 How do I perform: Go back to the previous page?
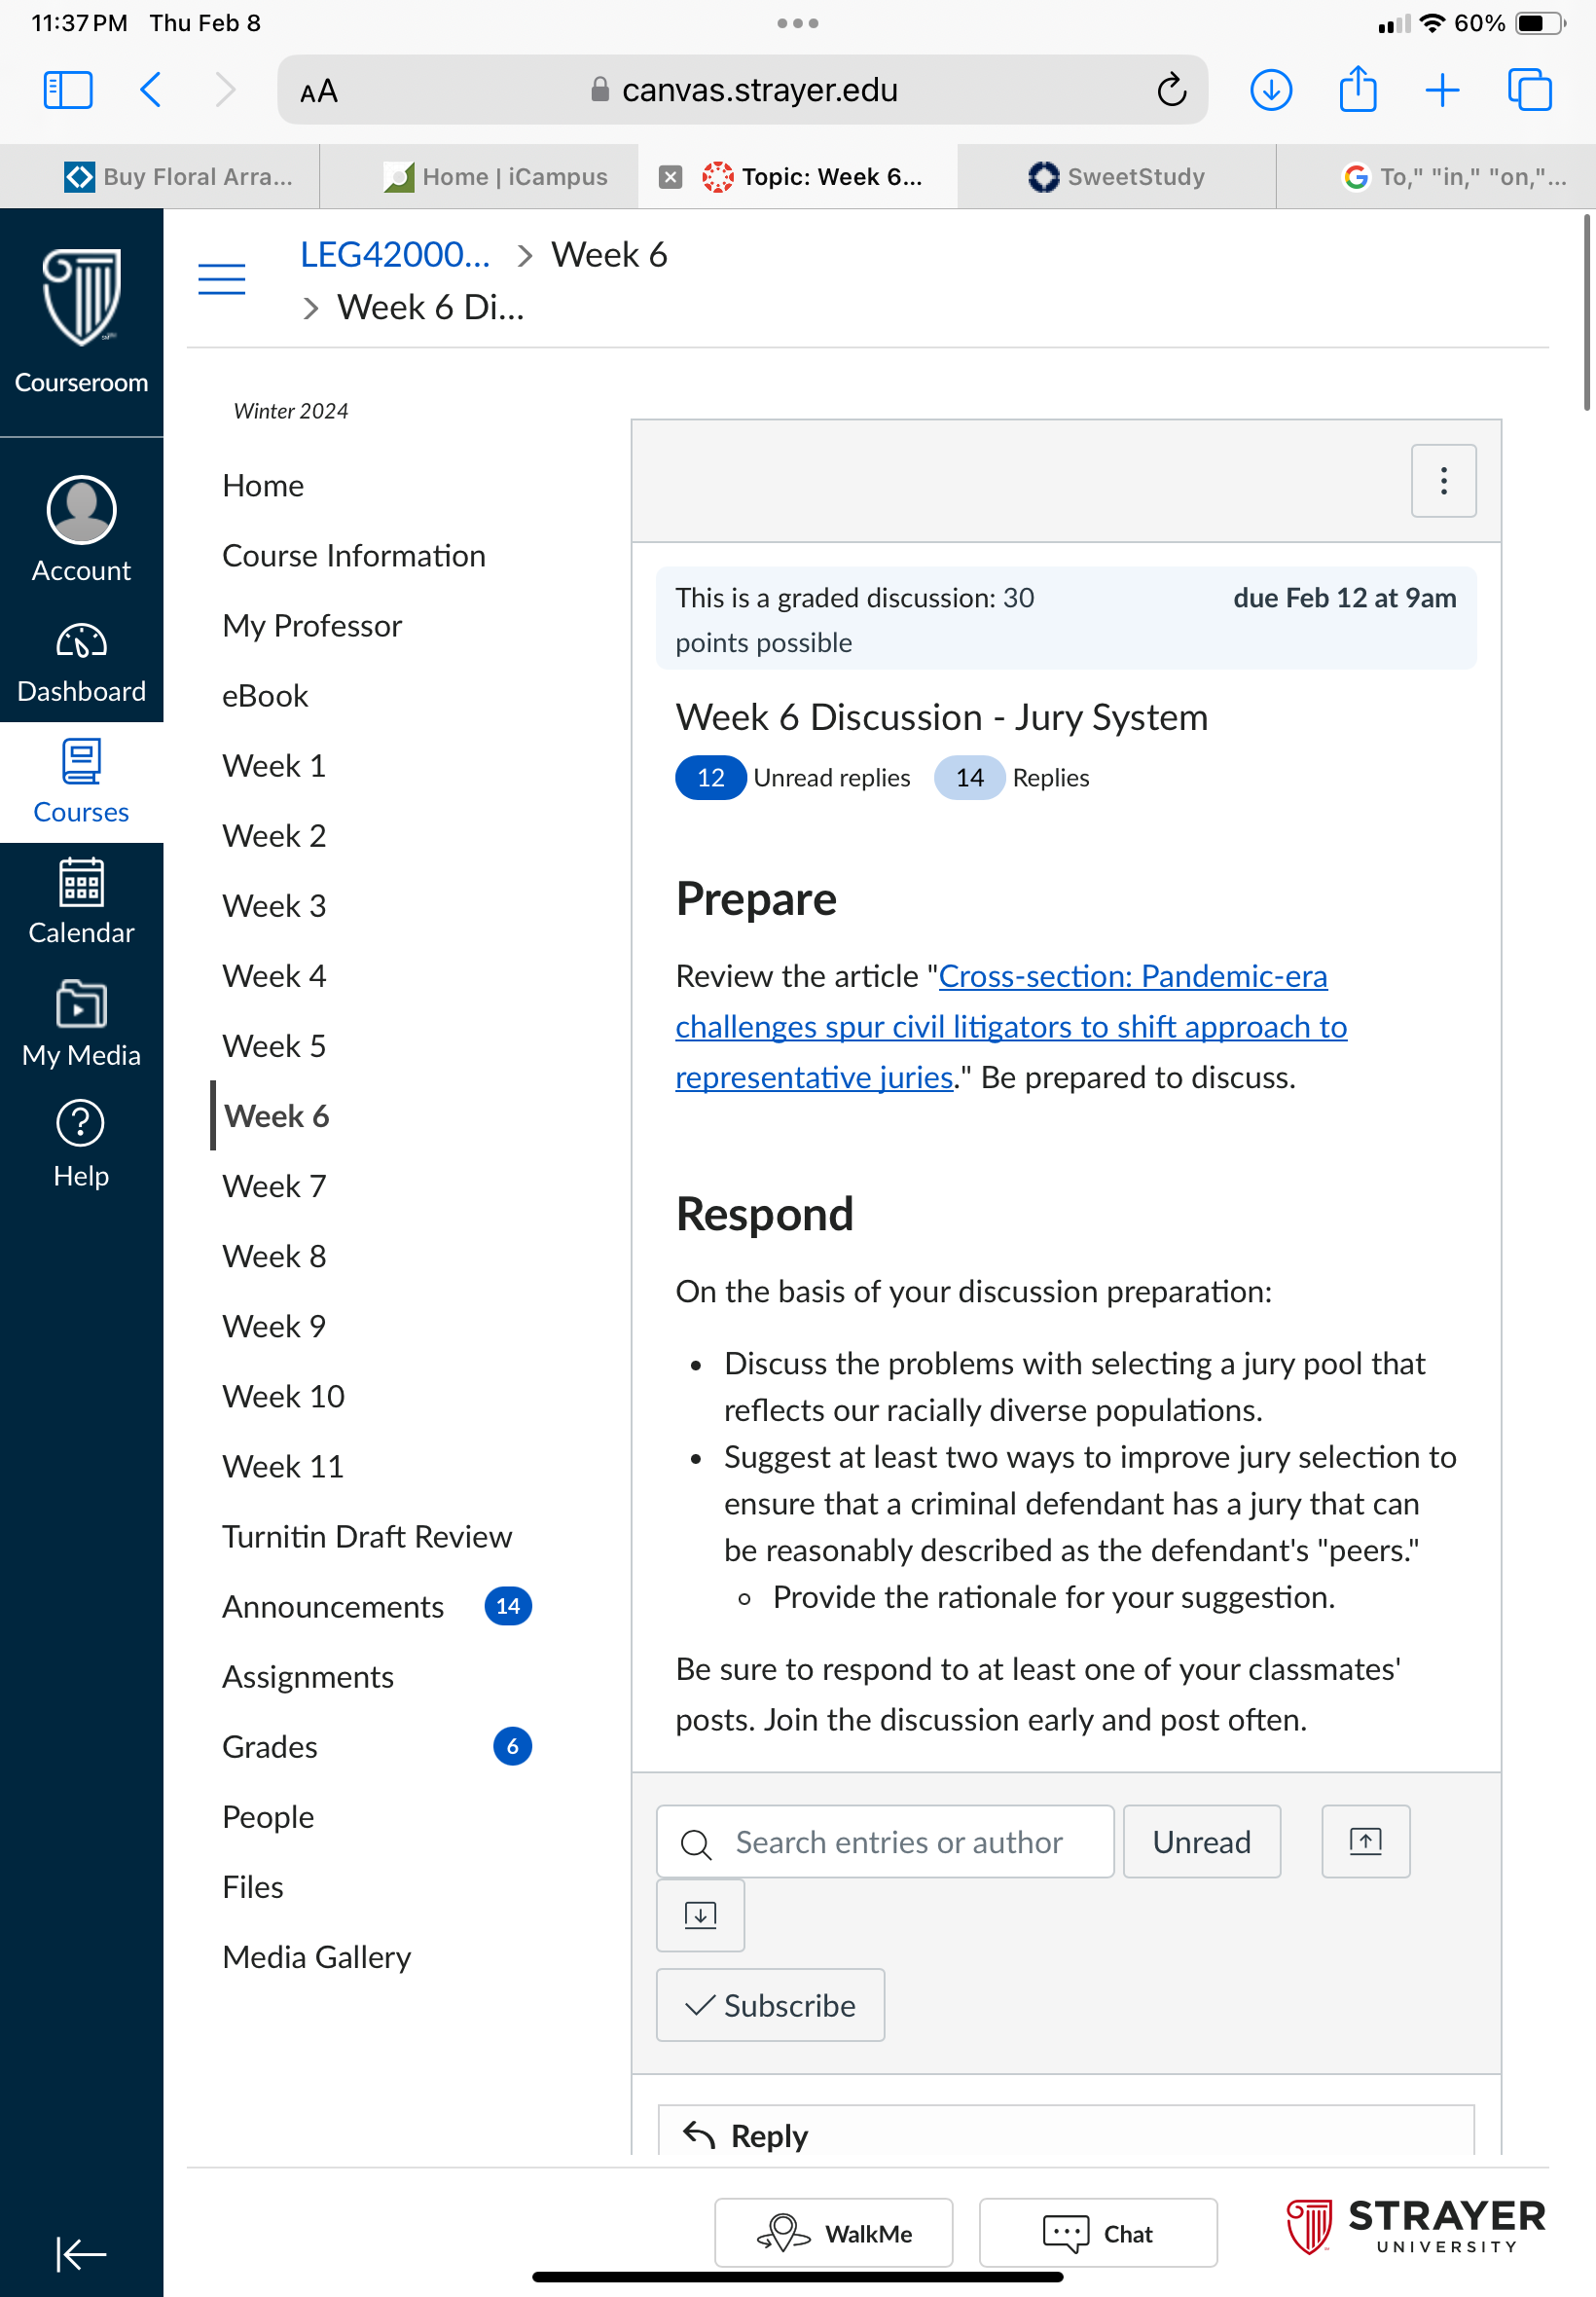click(151, 90)
